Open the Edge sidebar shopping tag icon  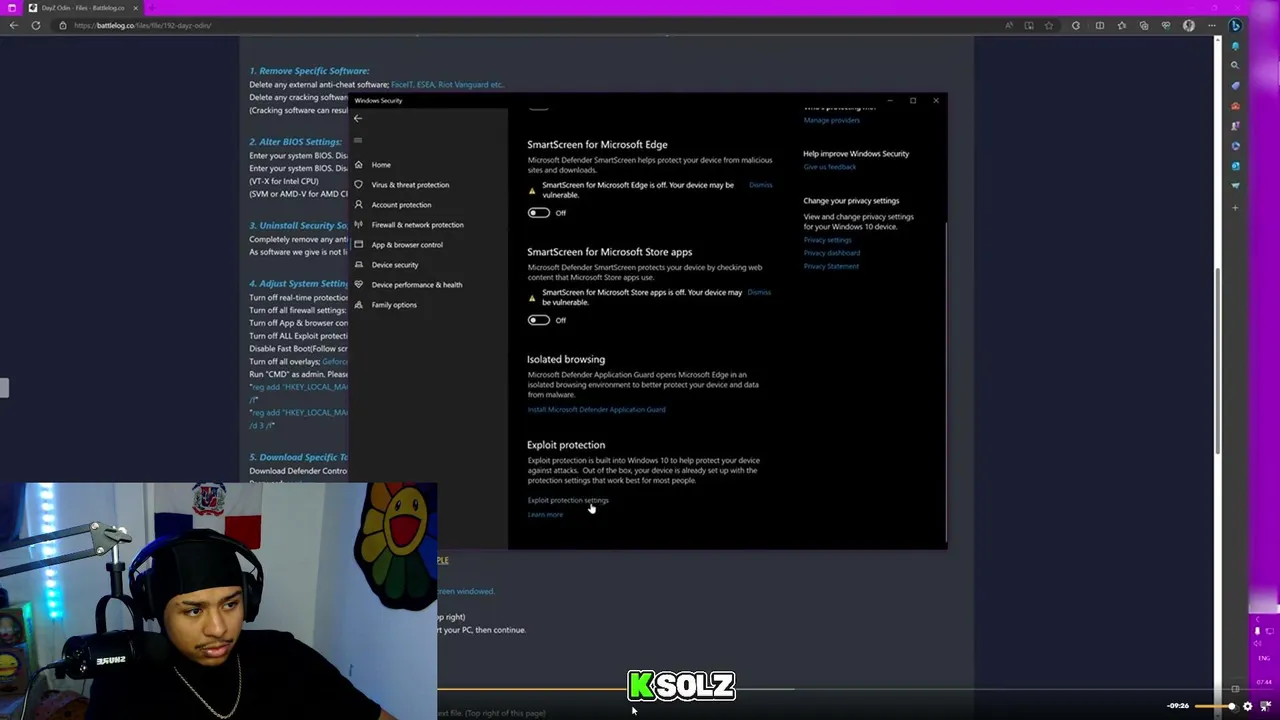click(1236, 85)
